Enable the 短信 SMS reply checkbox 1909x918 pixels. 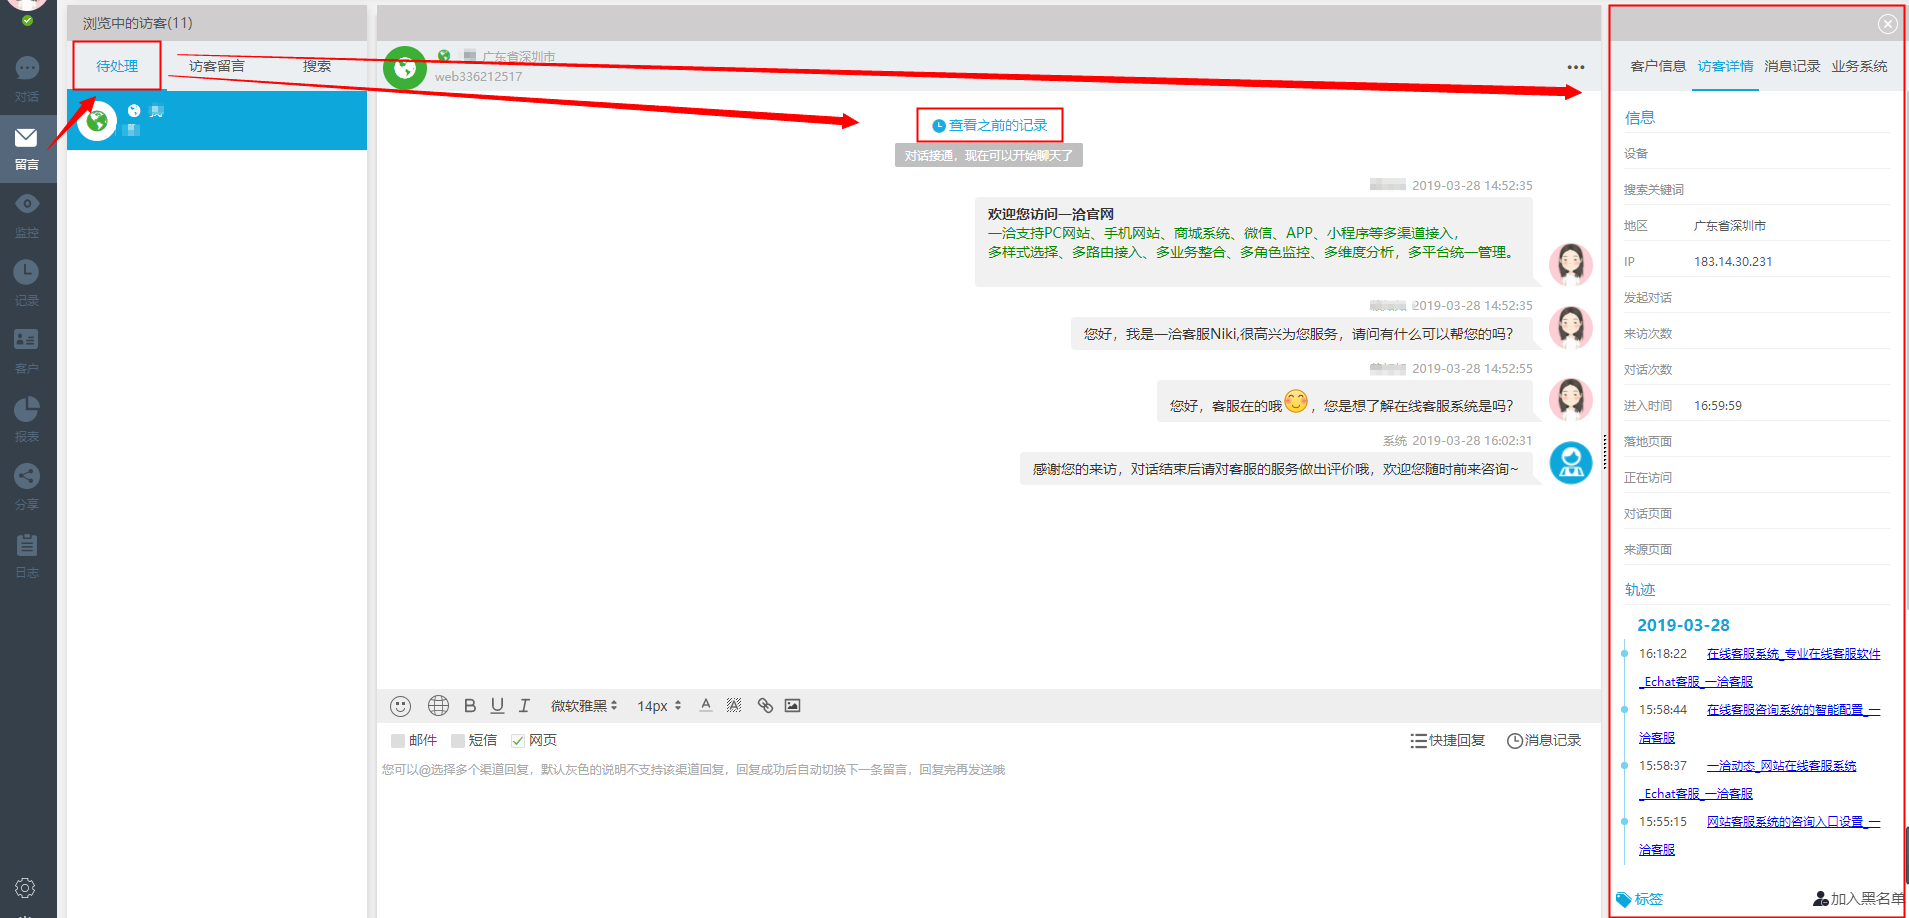(458, 741)
